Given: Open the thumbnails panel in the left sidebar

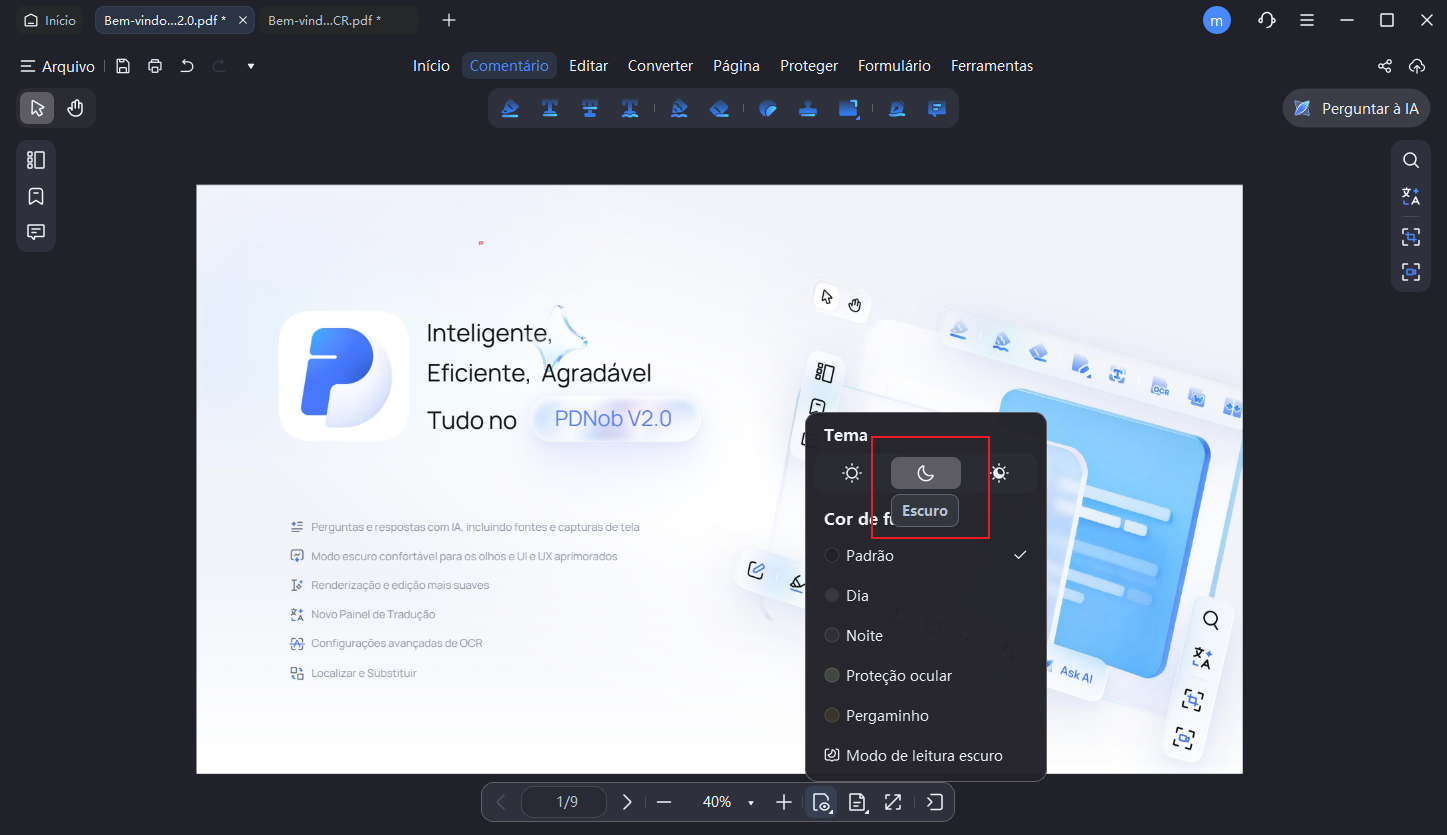Looking at the screenshot, I should point(36,159).
